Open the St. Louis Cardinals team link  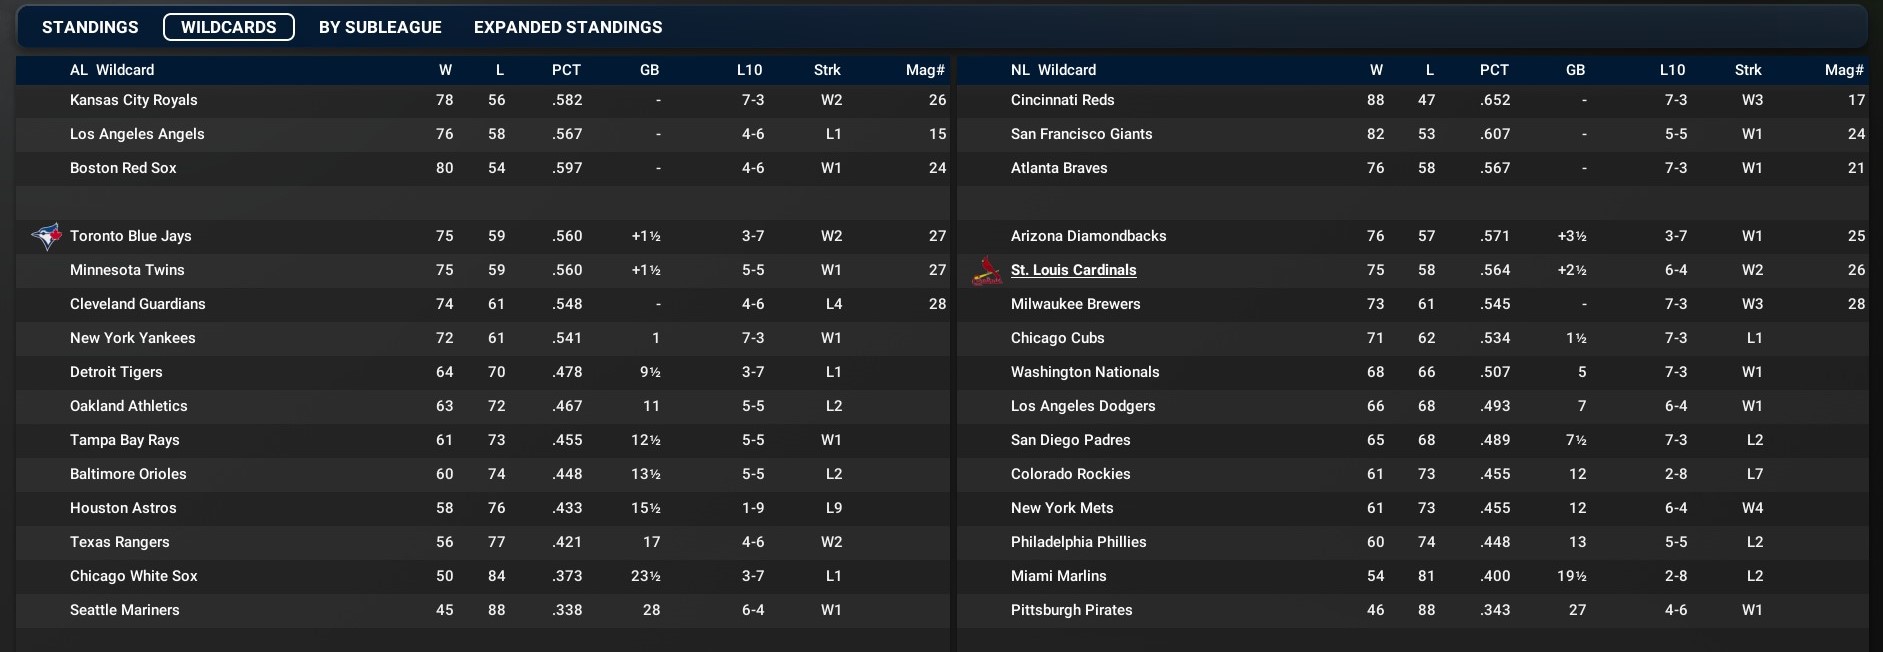tap(1073, 270)
